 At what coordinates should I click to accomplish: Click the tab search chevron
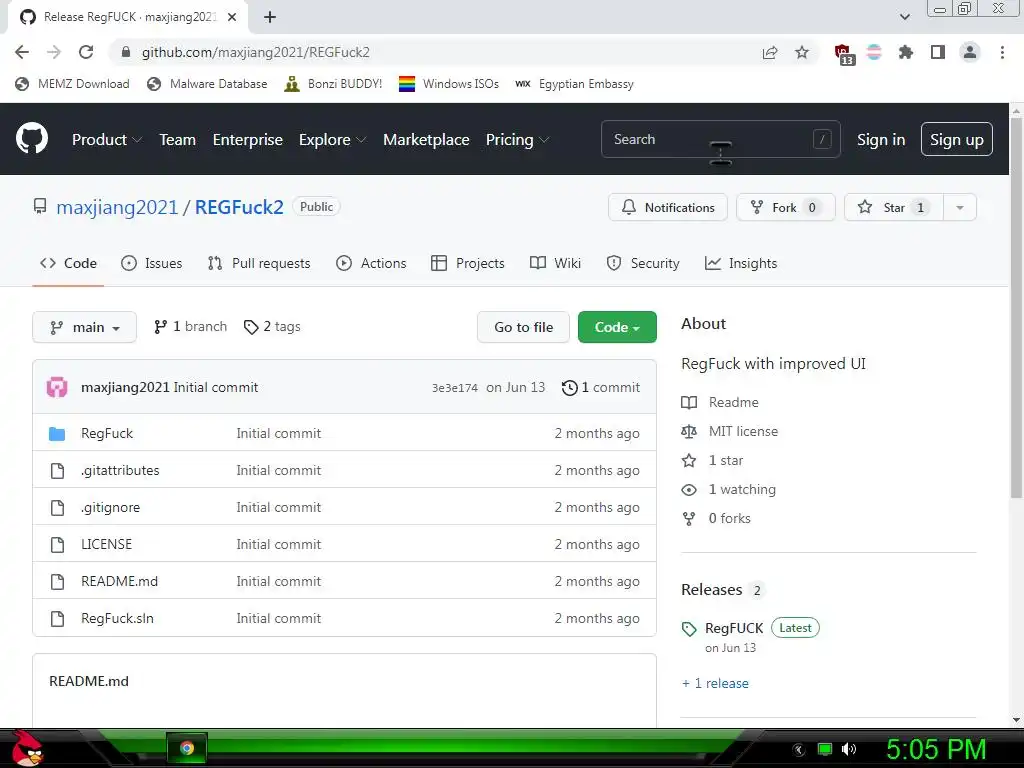point(904,17)
